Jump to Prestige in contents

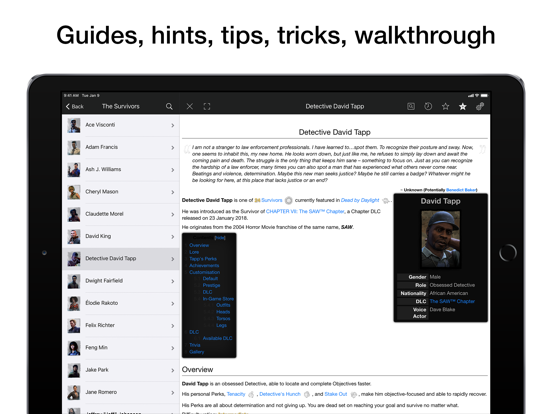(x=211, y=286)
